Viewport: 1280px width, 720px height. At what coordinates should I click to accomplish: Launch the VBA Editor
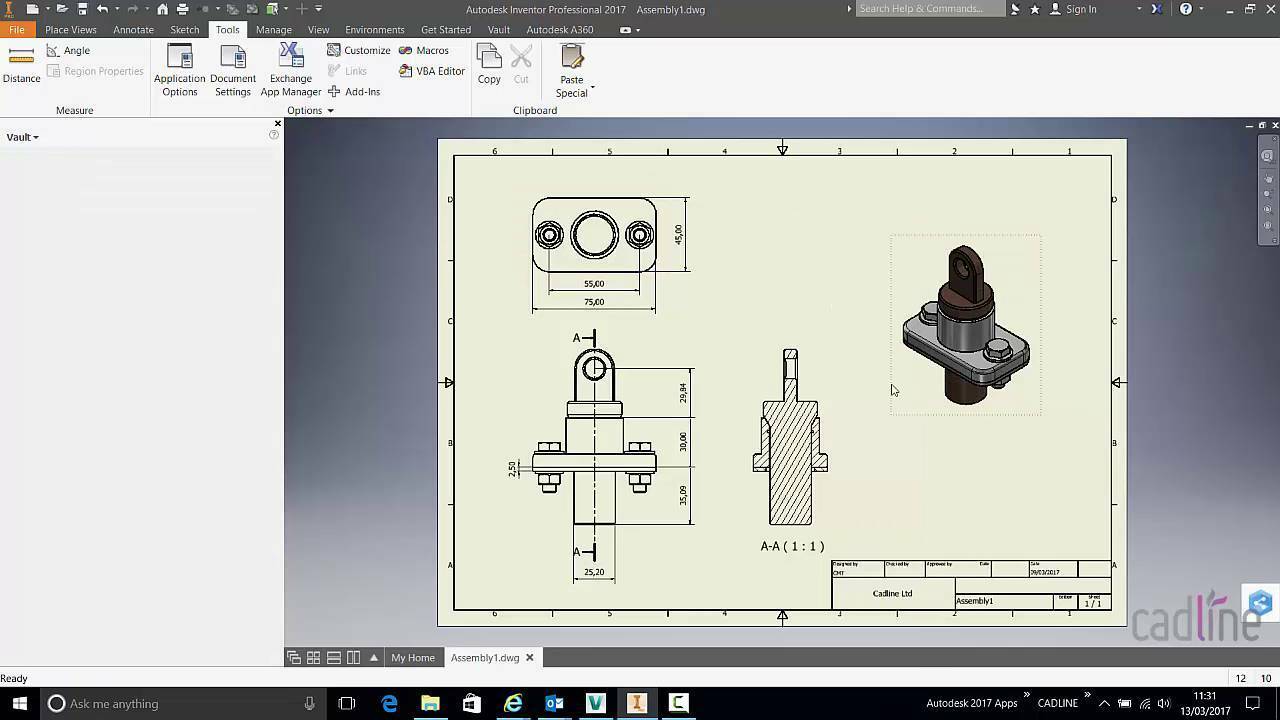[x=432, y=71]
